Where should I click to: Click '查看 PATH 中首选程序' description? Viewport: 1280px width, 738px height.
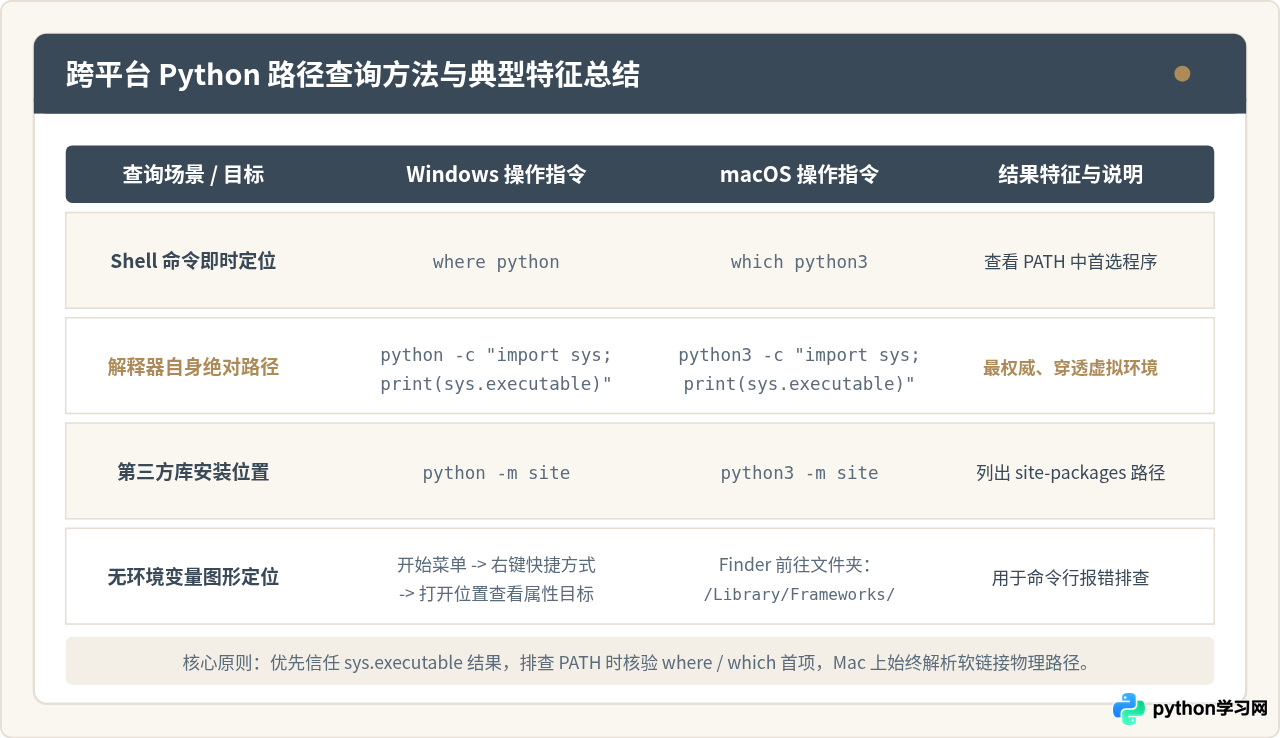[1070, 262]
